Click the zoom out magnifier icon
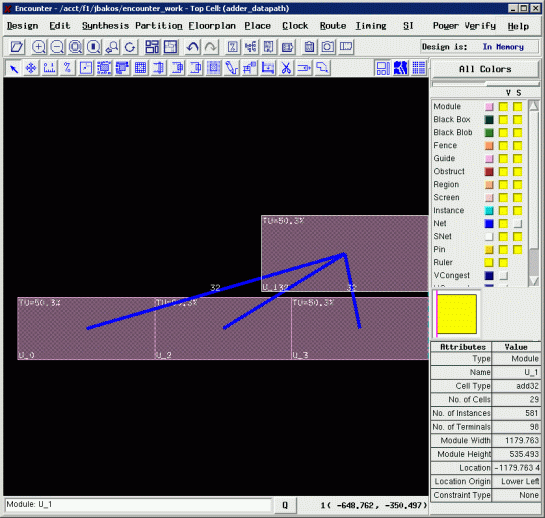 coord(57,47)
